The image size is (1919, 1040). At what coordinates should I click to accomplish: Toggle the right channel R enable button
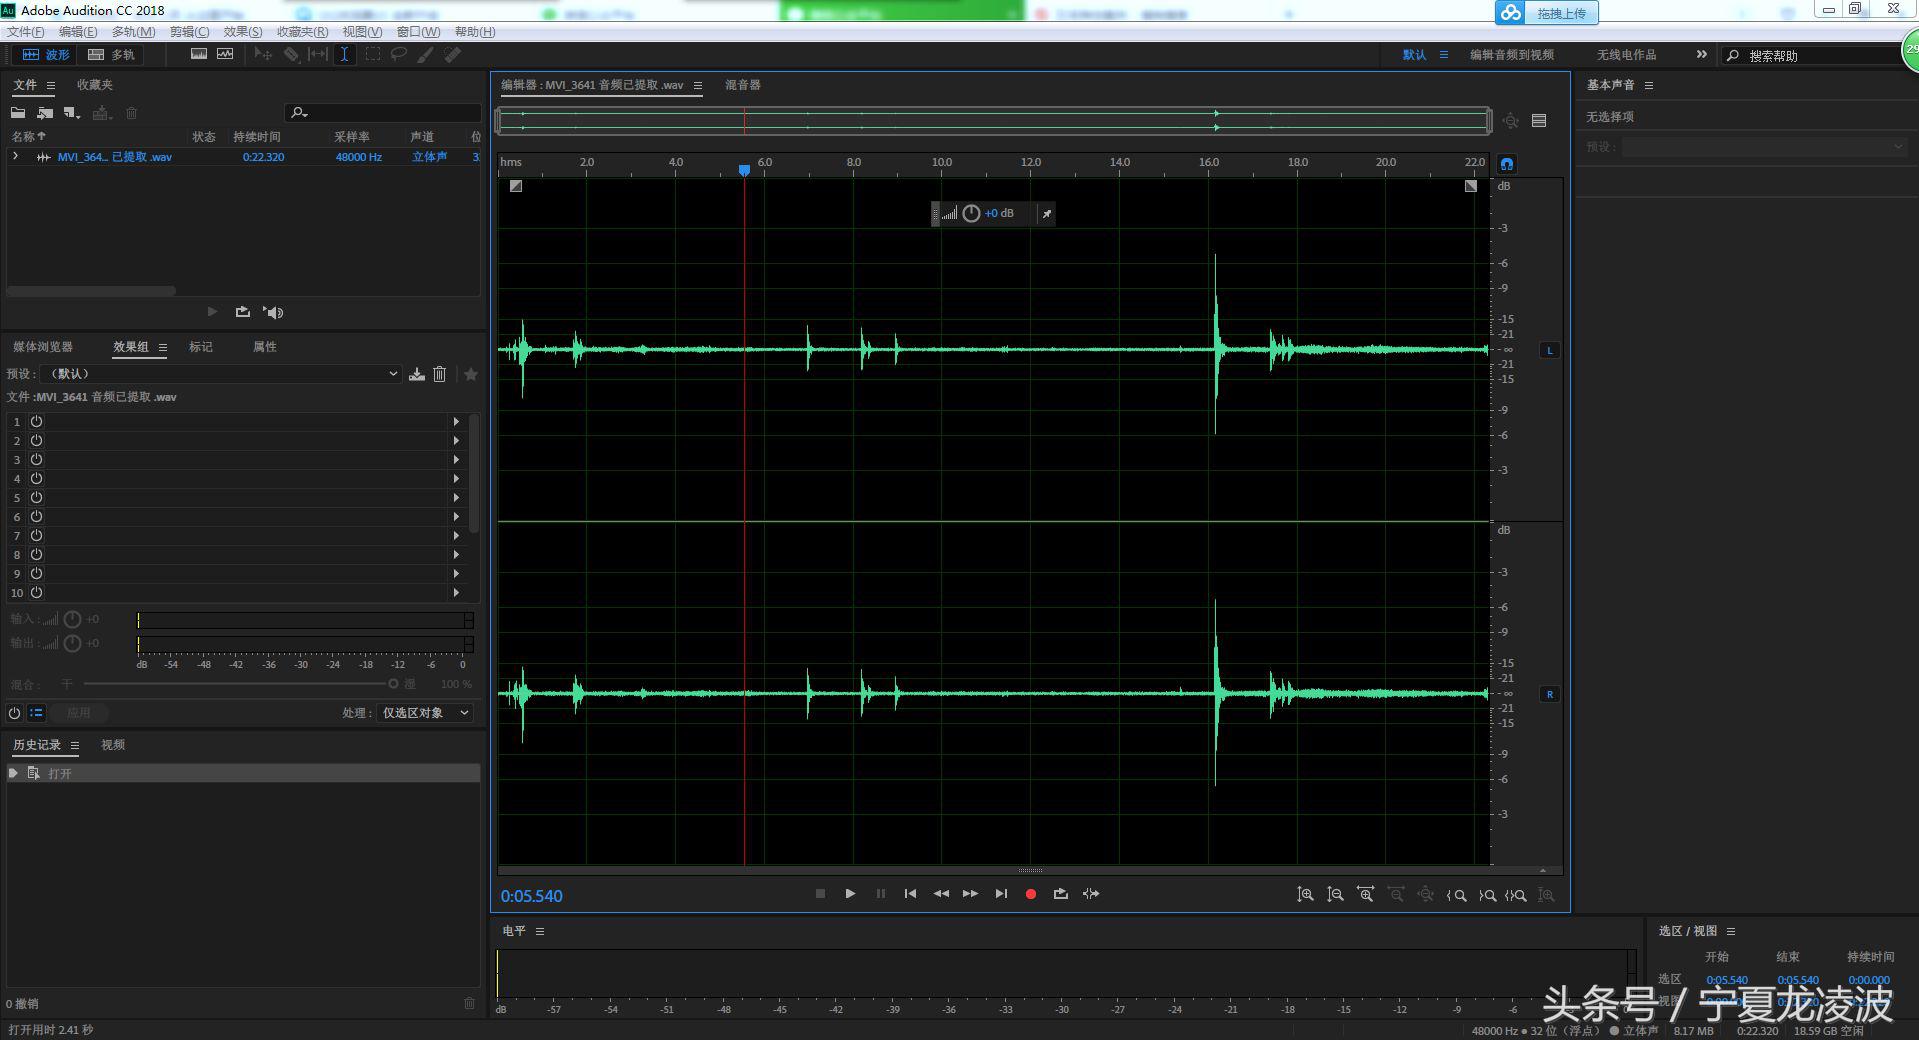coord(1549,694)
